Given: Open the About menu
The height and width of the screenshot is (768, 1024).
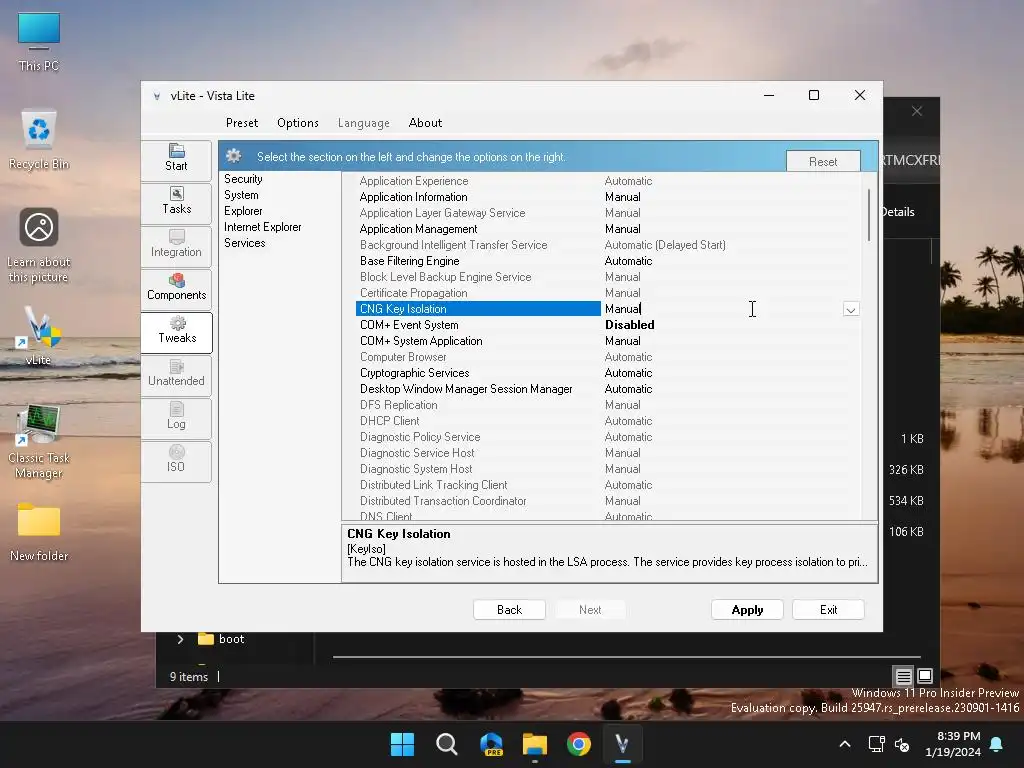Looking at the screenshot, I should pos(425,123).
